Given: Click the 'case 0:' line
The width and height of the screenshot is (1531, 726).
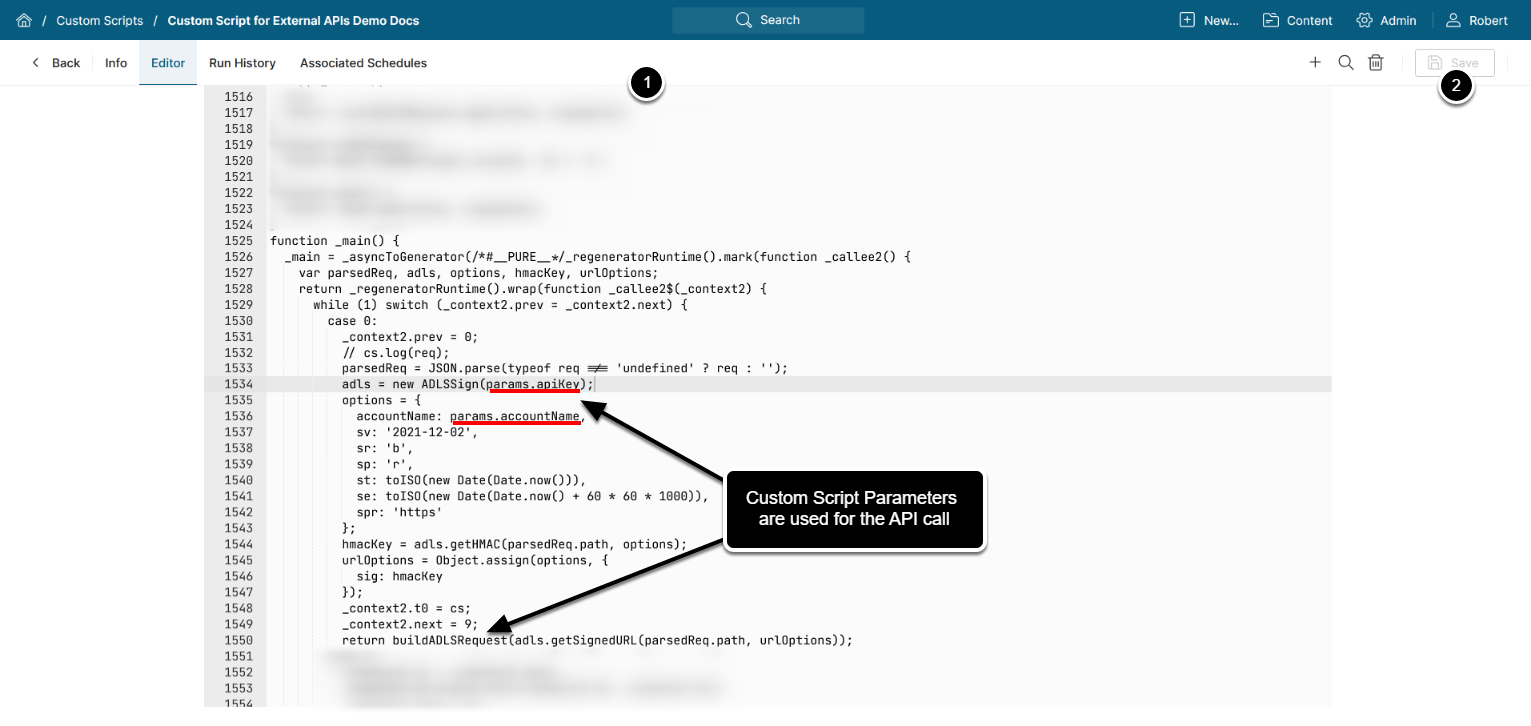Looking at the screenshot, I should point(352,321).
